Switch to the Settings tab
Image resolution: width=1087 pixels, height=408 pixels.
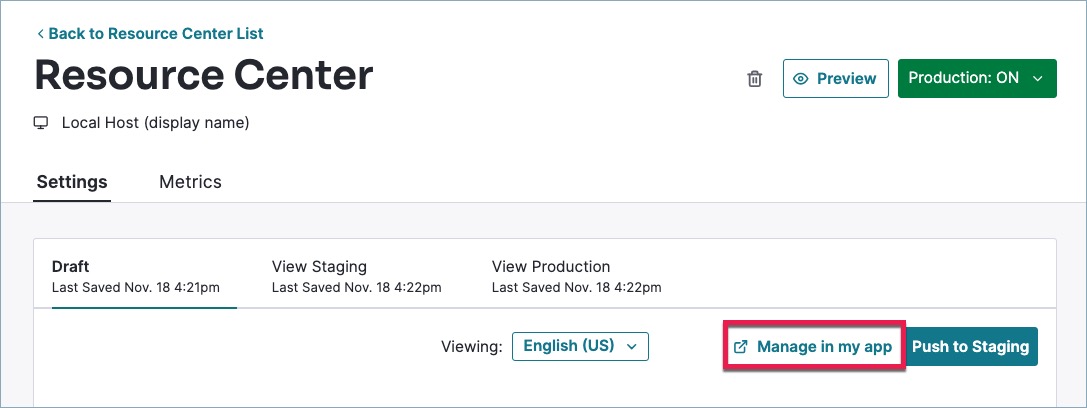(72, 182)
